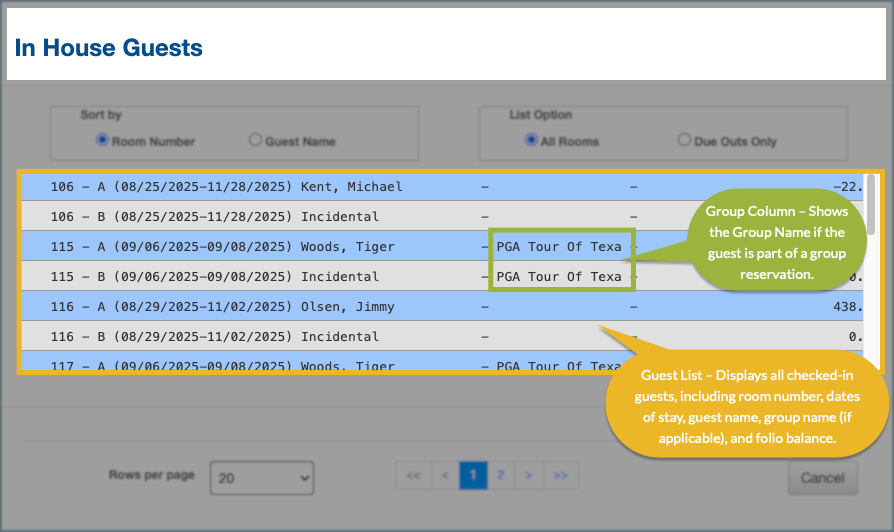Go to next page using > button

(x=528, y=477)
